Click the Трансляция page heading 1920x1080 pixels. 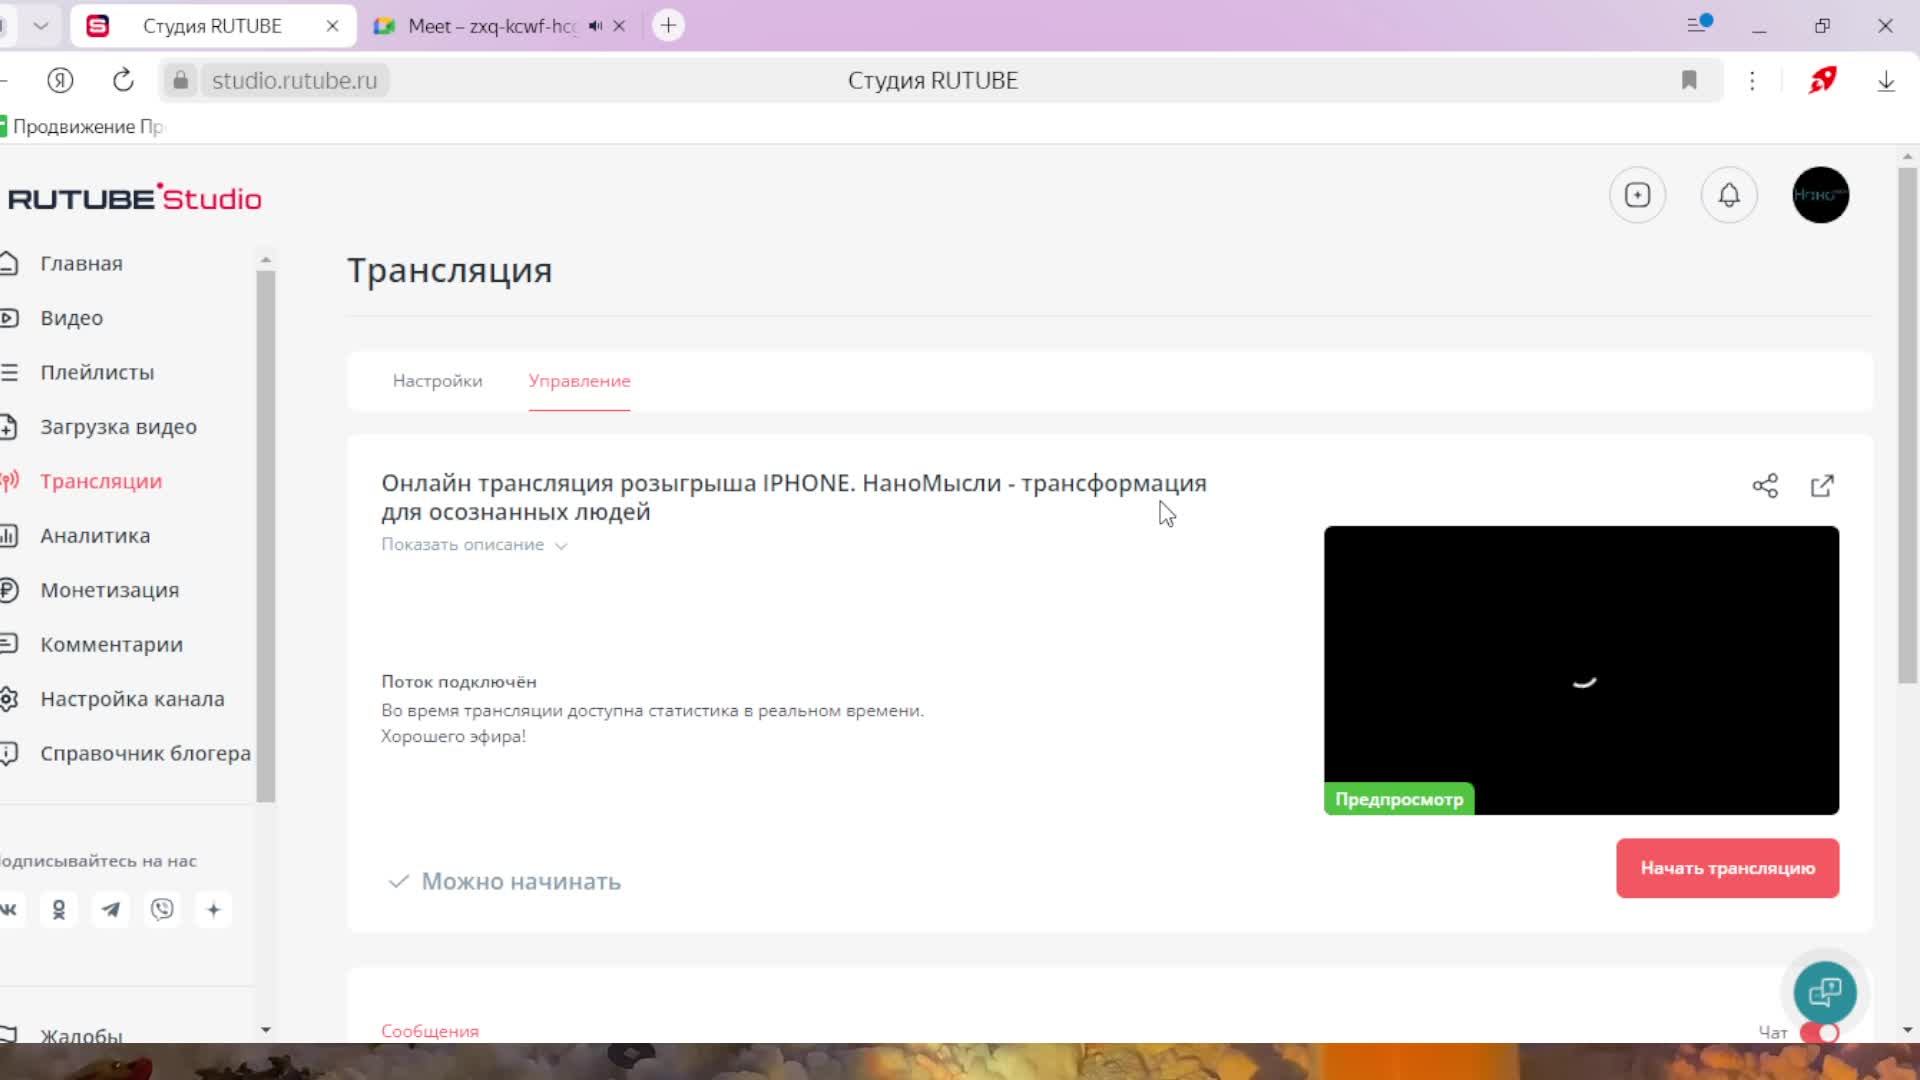pos(449,271)
